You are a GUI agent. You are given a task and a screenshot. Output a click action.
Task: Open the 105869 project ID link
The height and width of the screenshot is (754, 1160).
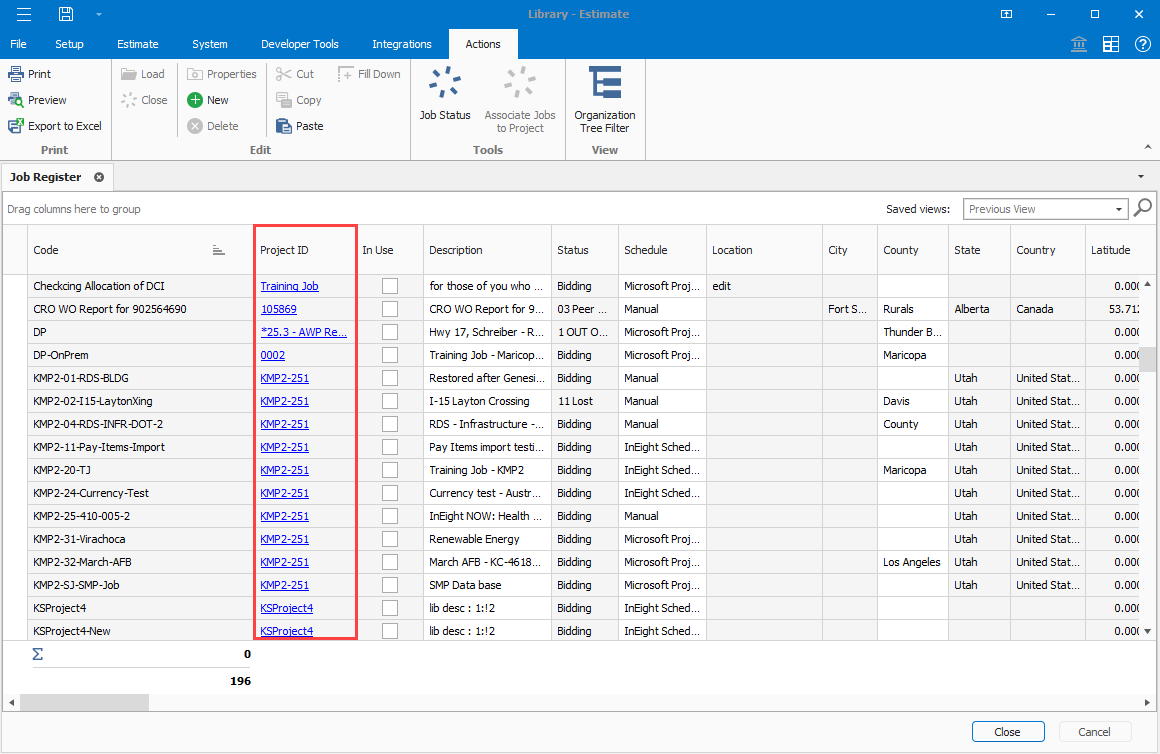pos(278,309)
